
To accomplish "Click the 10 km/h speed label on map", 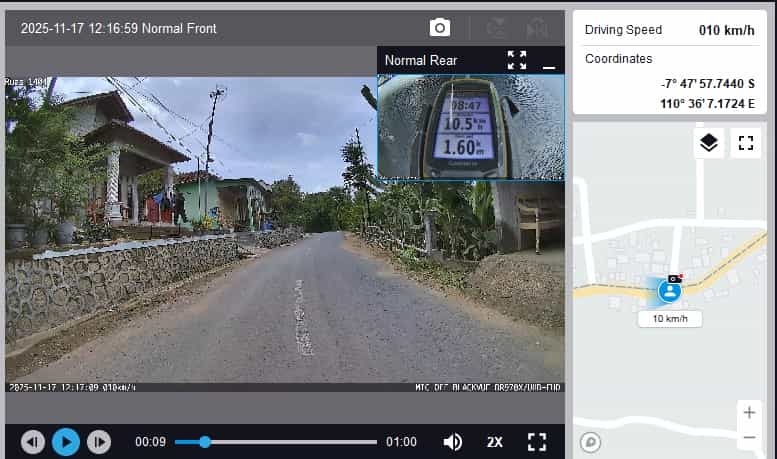I will tap(670, 319).
